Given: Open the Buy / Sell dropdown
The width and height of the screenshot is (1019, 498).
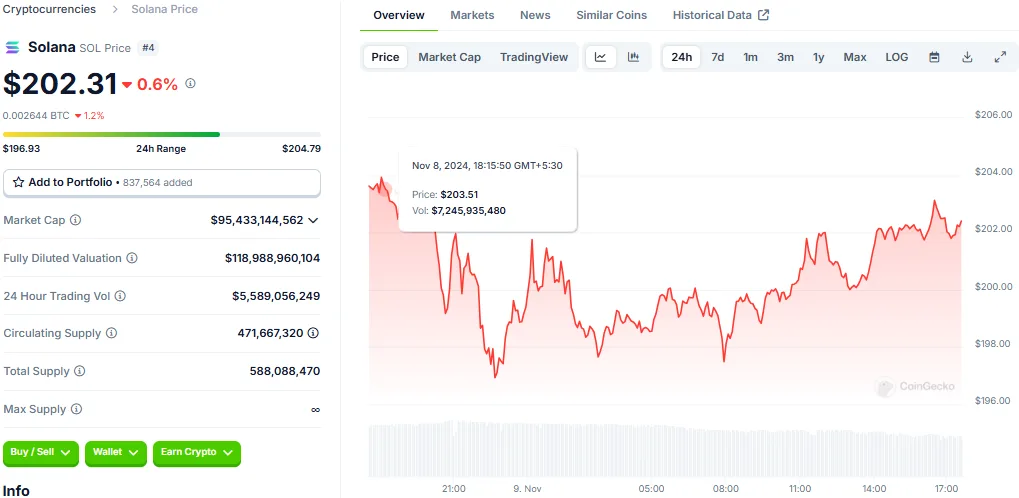Looking at the screenshot, I should pyautogui.click(x=41, y=452).
